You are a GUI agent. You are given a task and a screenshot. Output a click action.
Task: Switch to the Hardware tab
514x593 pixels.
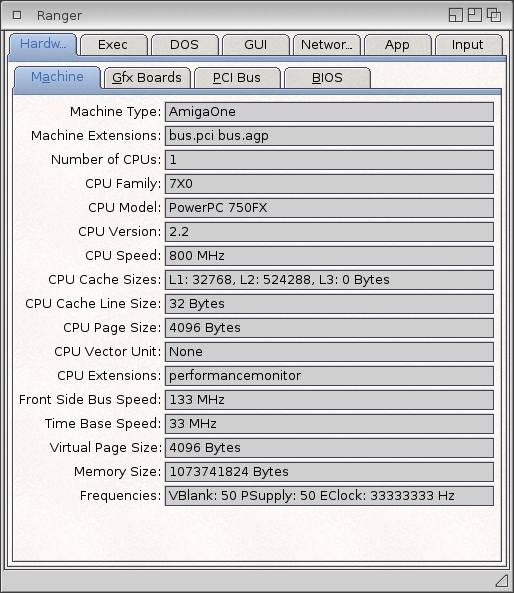click(43, 44)
